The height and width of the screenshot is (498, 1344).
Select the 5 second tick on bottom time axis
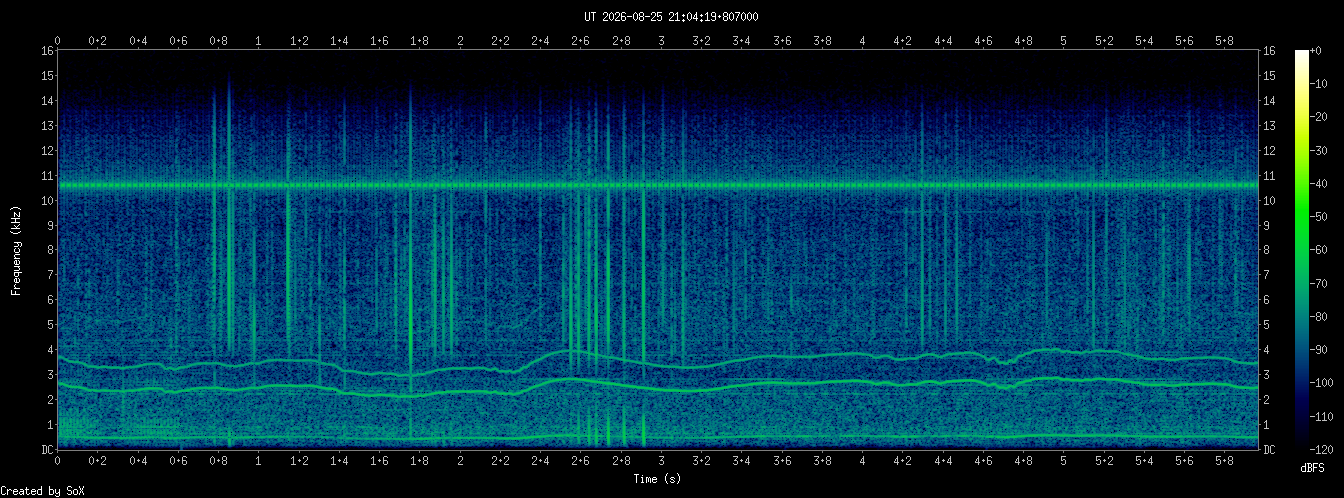pyautogui.click(x=1063, y=461)
